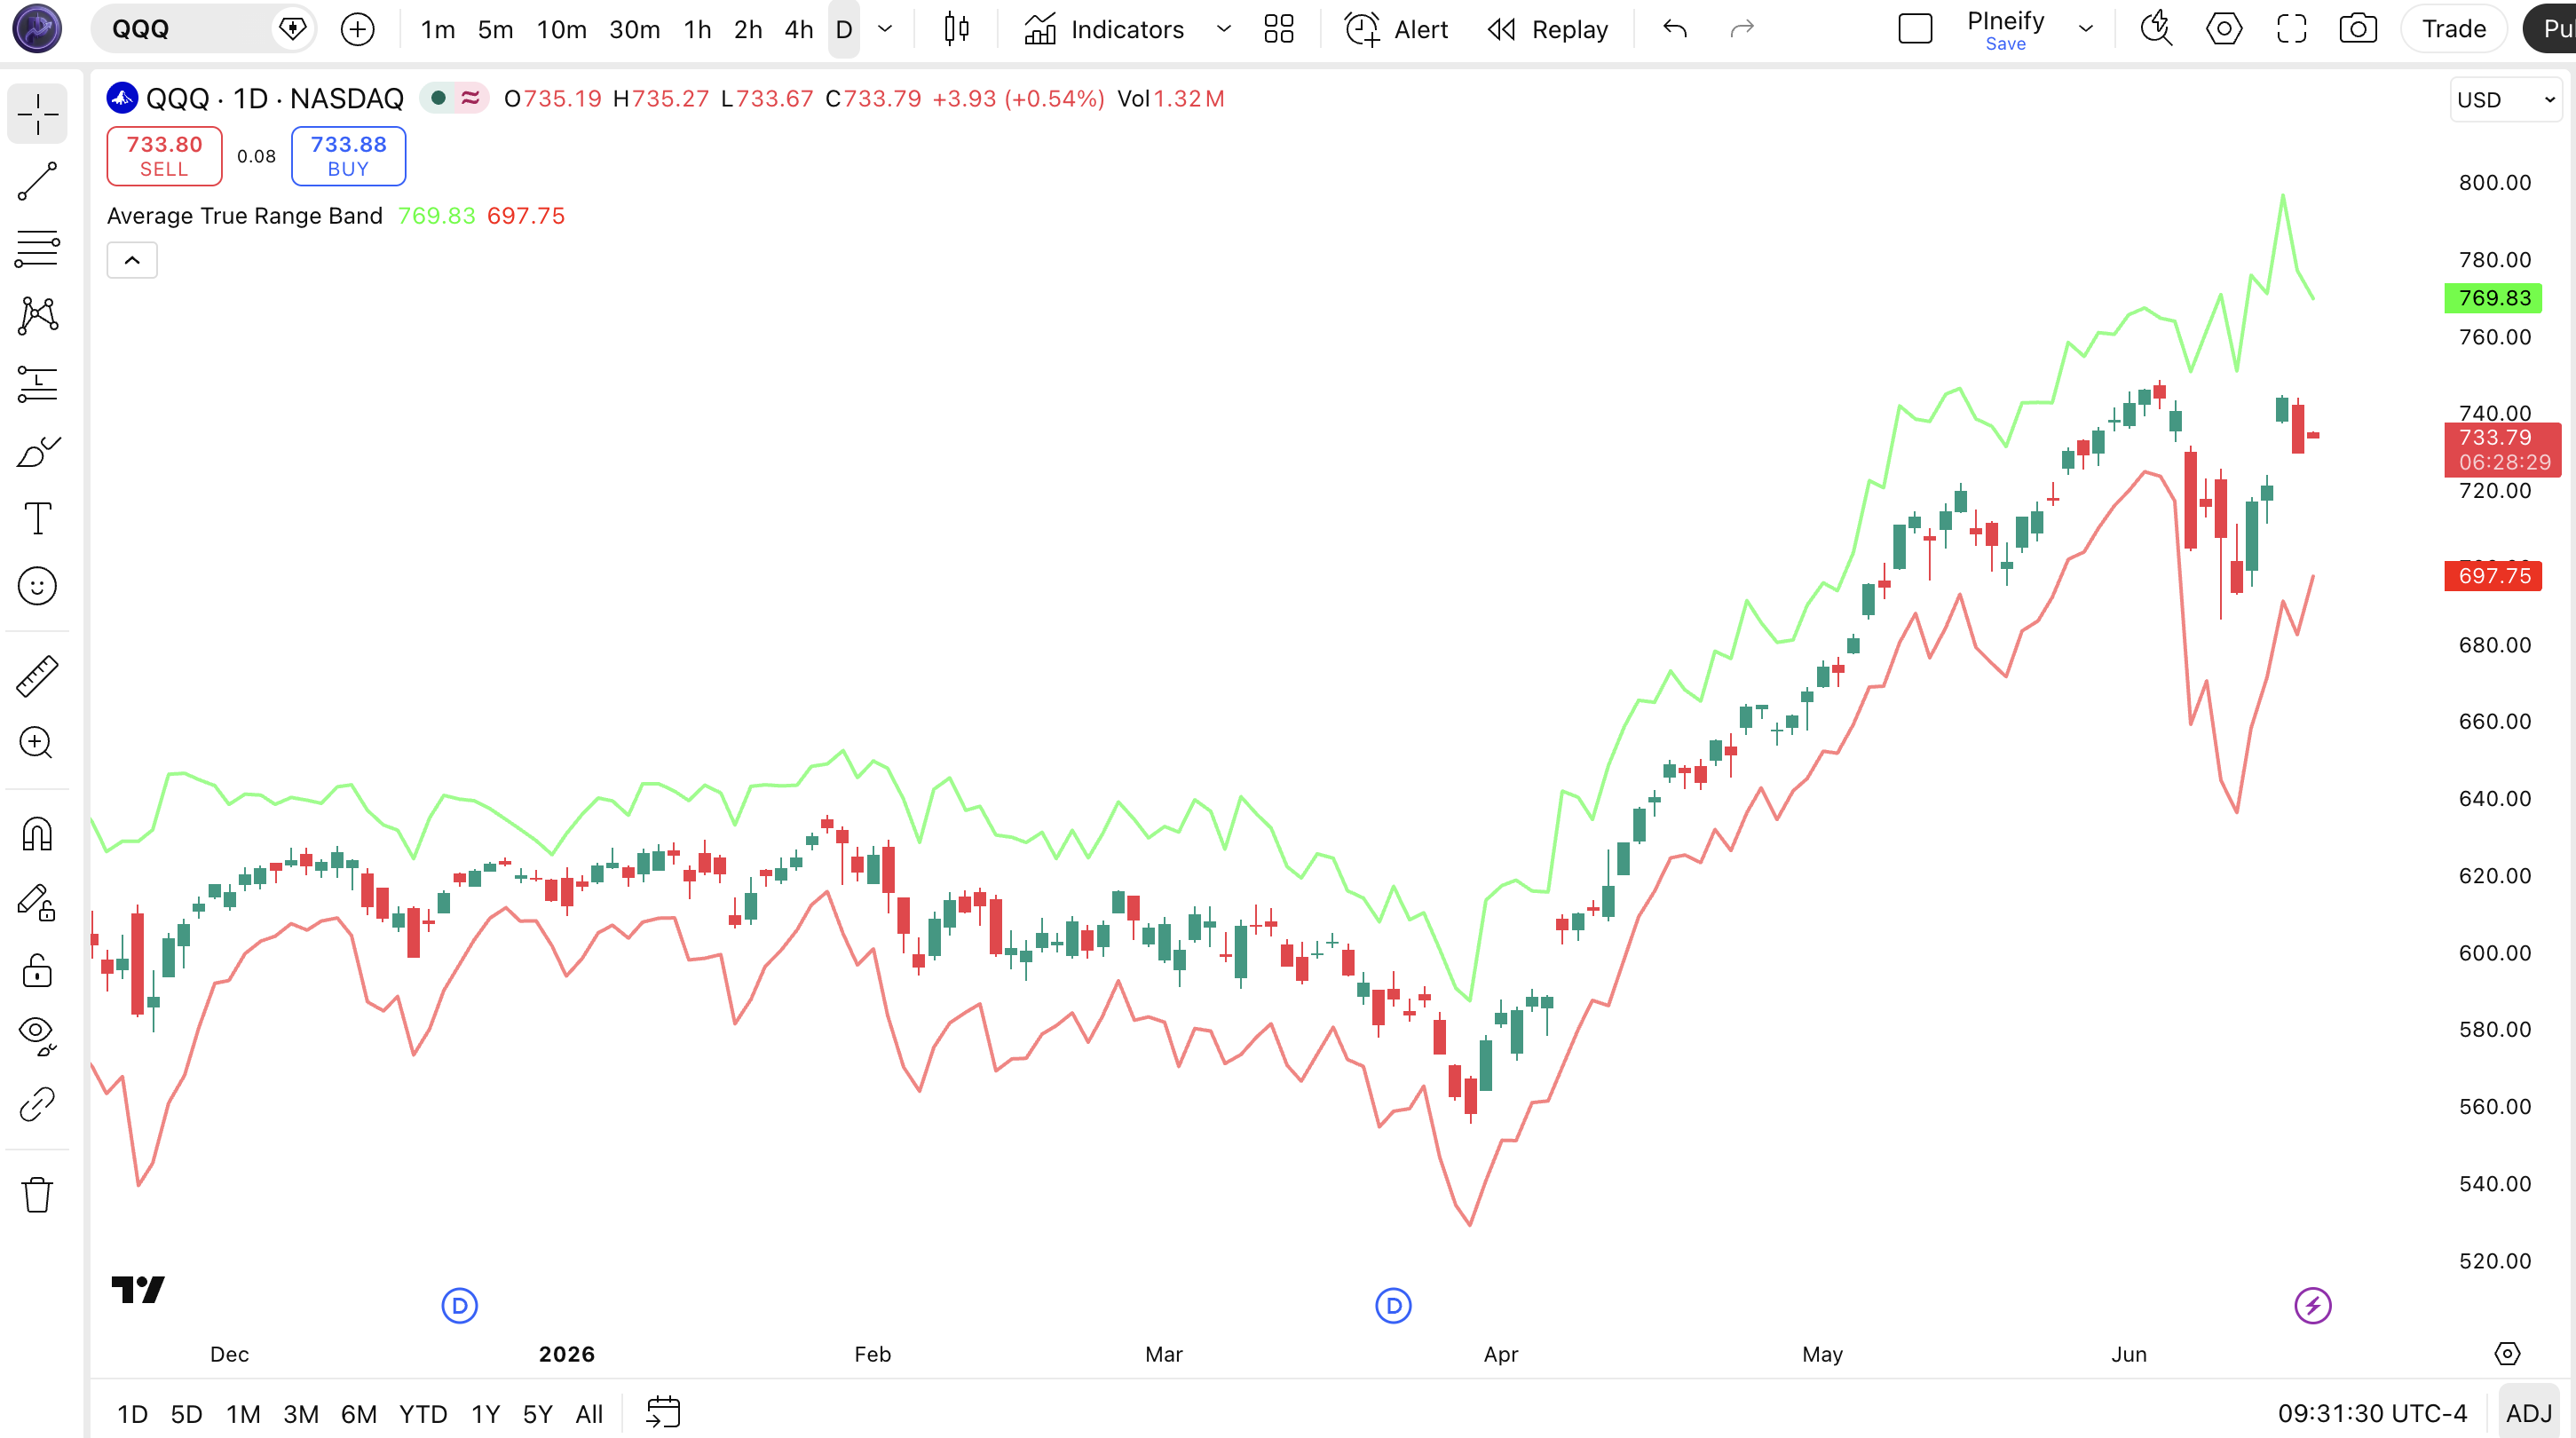Select the All date range
Image resolution: width=2576 pixels, height=1438 pixels.
tap(589, 1413)
